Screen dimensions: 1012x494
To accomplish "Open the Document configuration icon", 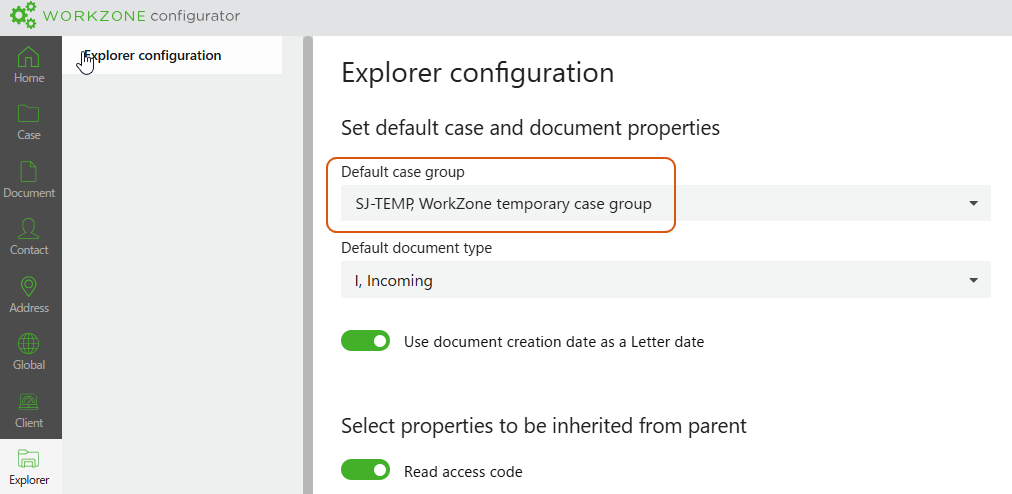I will (x=29, y=172).
